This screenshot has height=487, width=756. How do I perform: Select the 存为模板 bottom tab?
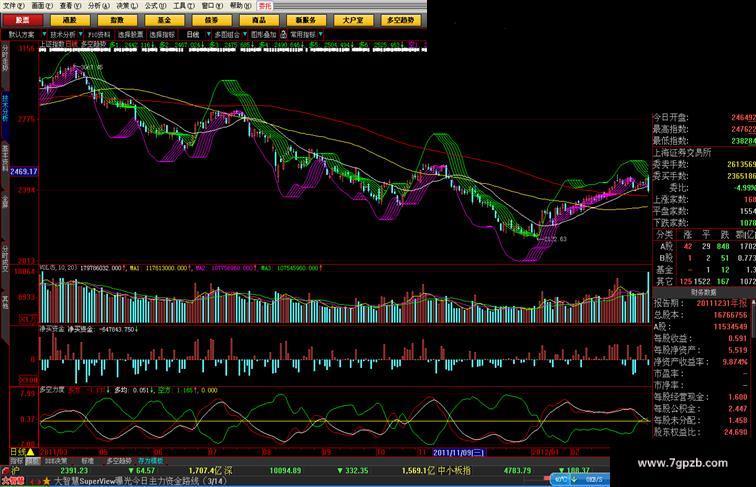click(x=150, y=461)
